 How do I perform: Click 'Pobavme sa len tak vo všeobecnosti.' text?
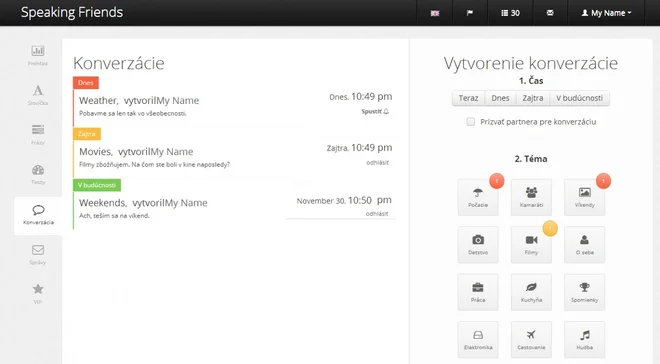click(x=133, y=113)
